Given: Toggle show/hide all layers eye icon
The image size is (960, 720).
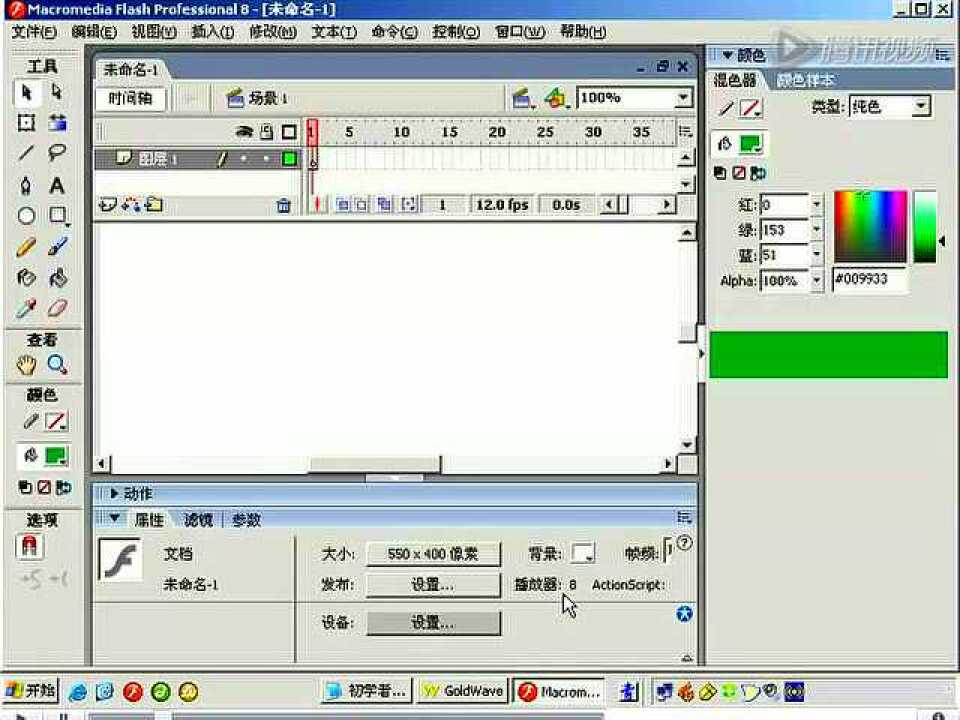Looking at the screenshot, I should (245, 132).
